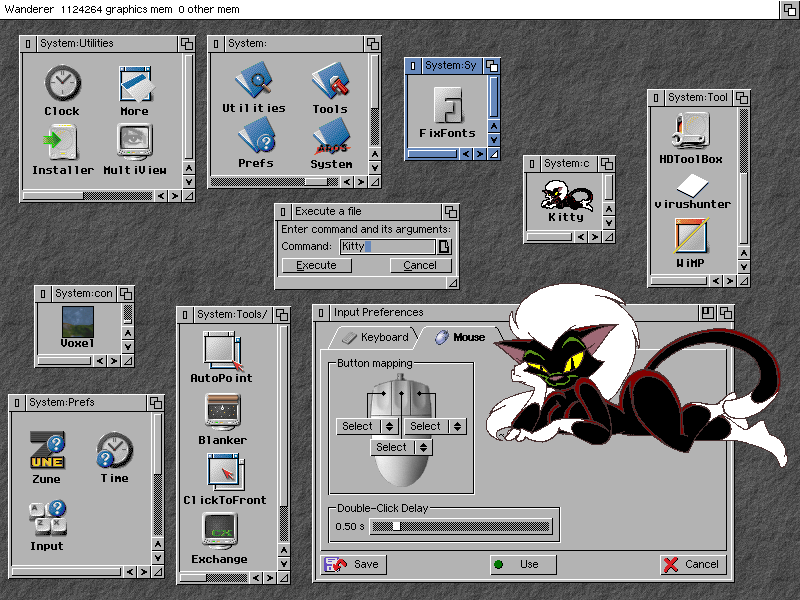The height and width of the screenshot is (600, 800).
Task: Click scroll down arrow in System:Tools/ window
Action: tap(284, 564)
